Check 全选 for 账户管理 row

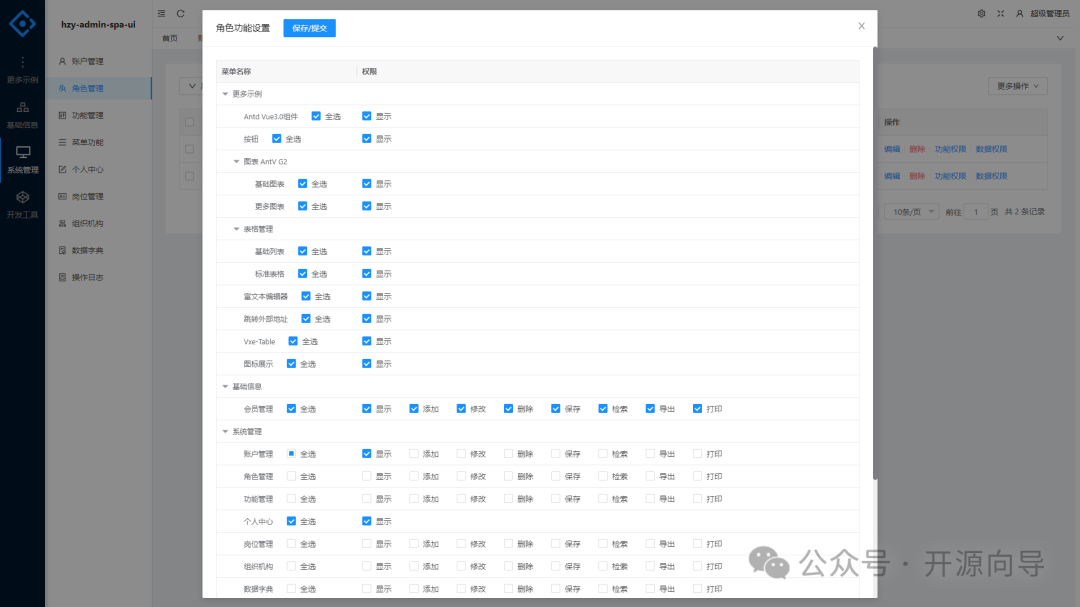coord(291,453)
